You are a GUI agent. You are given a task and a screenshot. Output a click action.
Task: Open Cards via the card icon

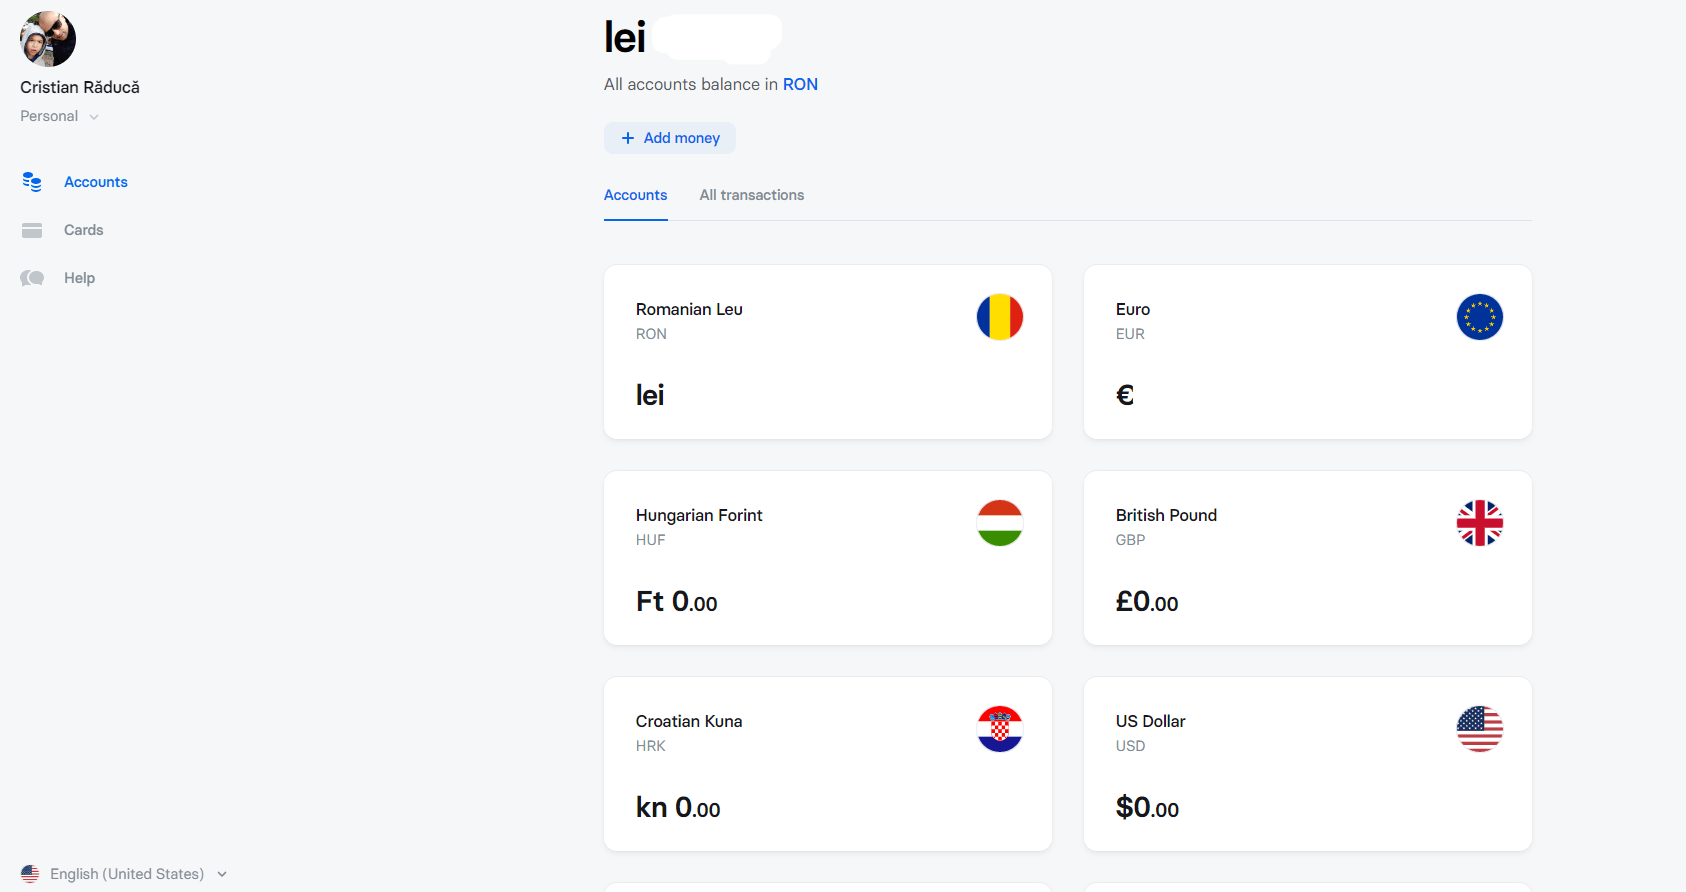(32, 230)
